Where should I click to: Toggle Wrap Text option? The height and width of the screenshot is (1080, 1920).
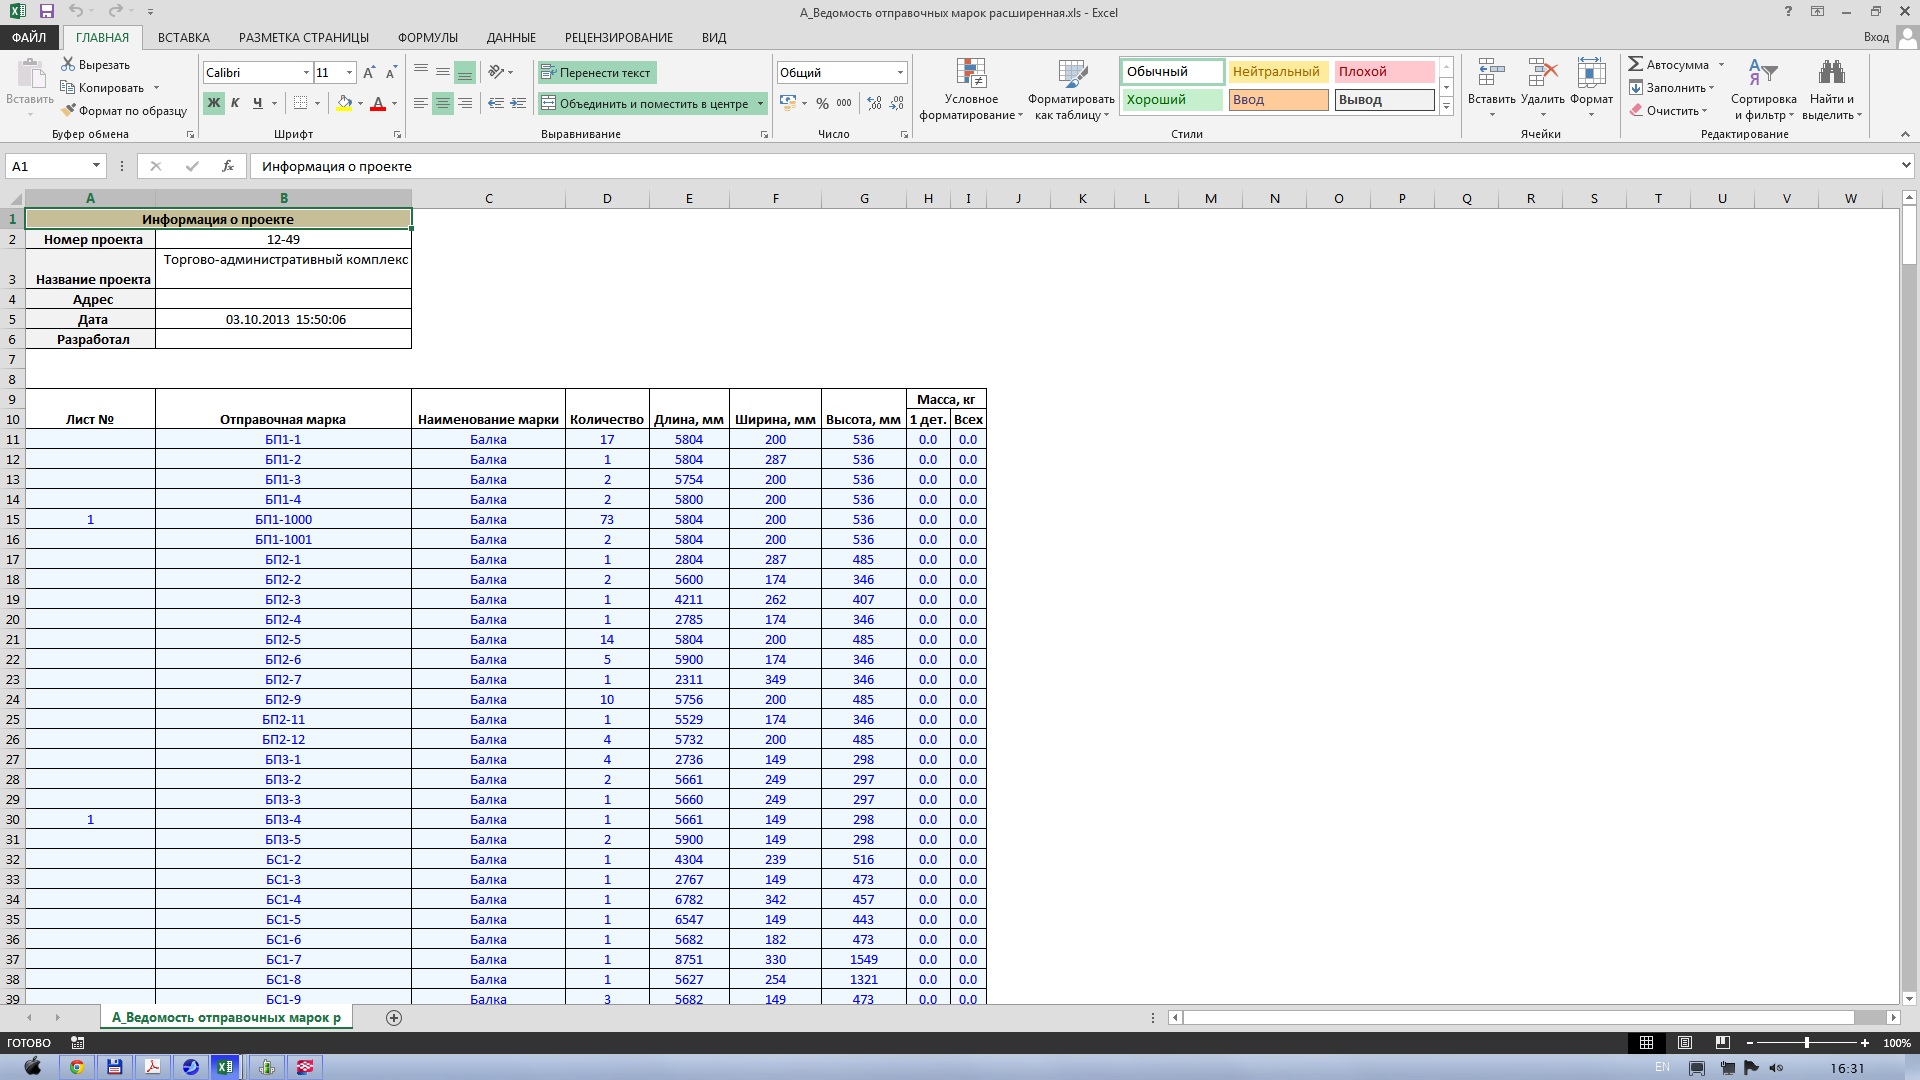pos(596,73)
